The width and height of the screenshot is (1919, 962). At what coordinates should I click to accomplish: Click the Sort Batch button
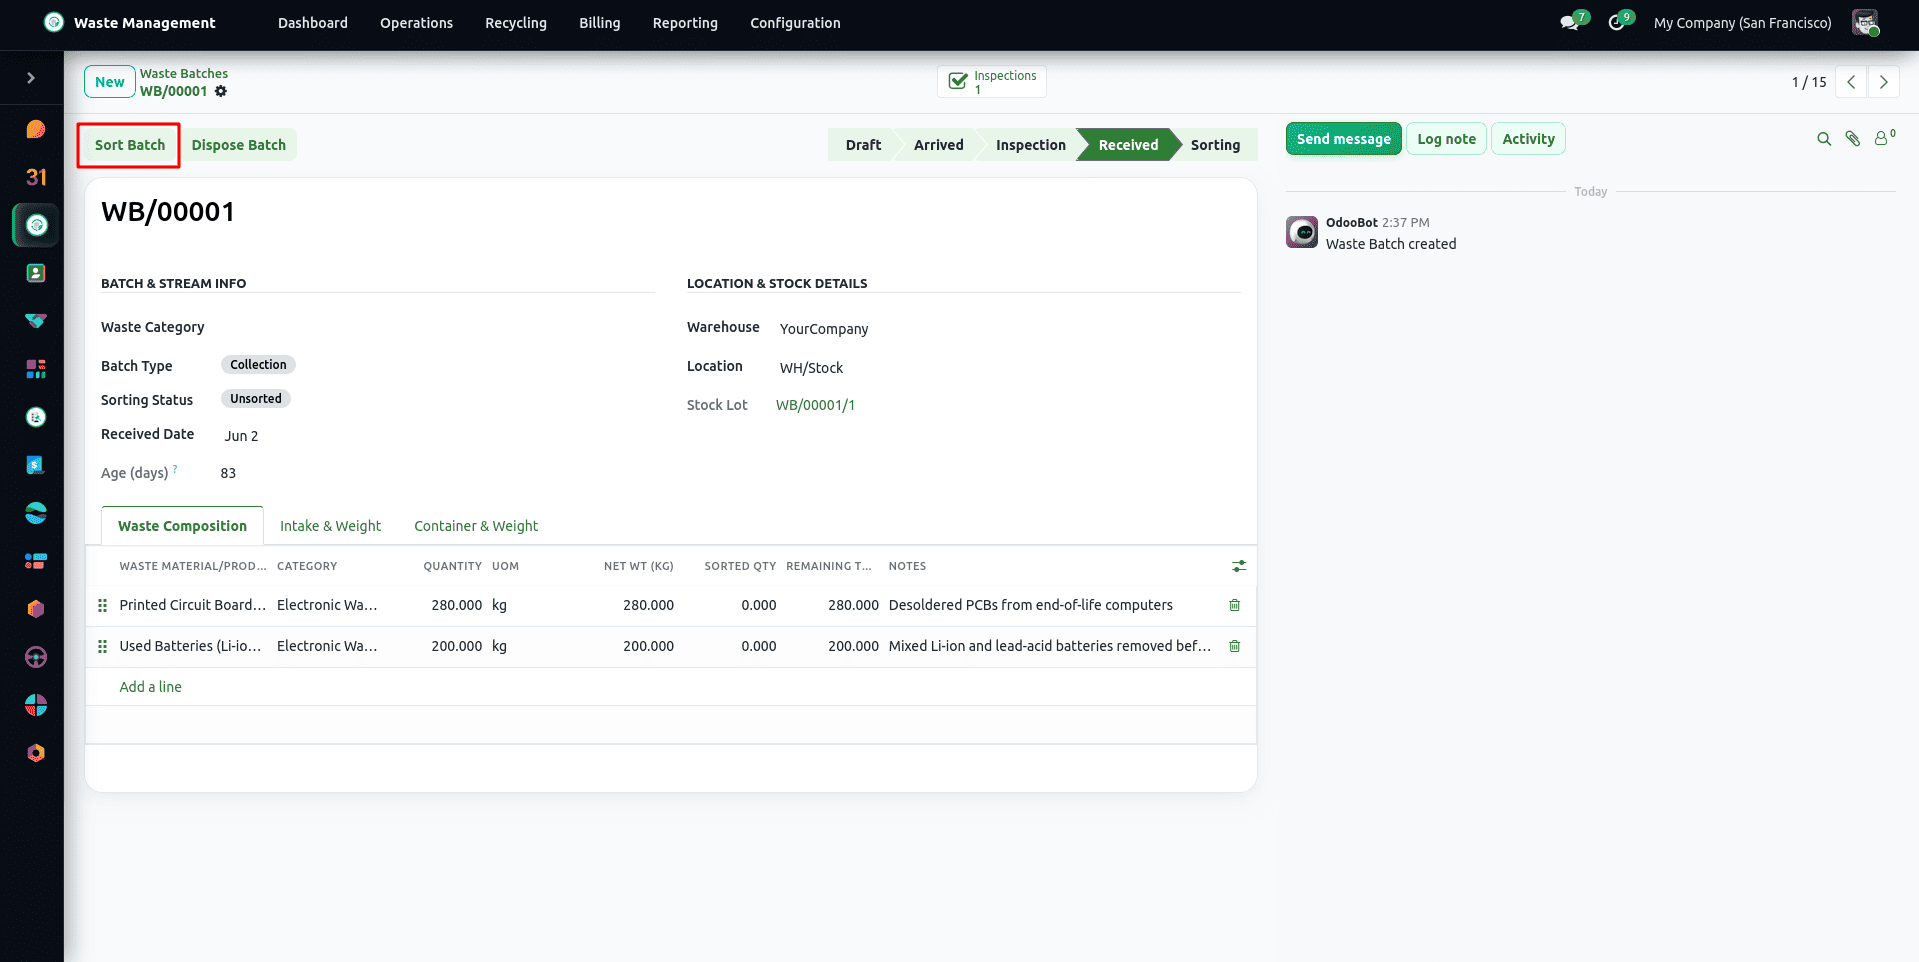click(x=130, y=145)
